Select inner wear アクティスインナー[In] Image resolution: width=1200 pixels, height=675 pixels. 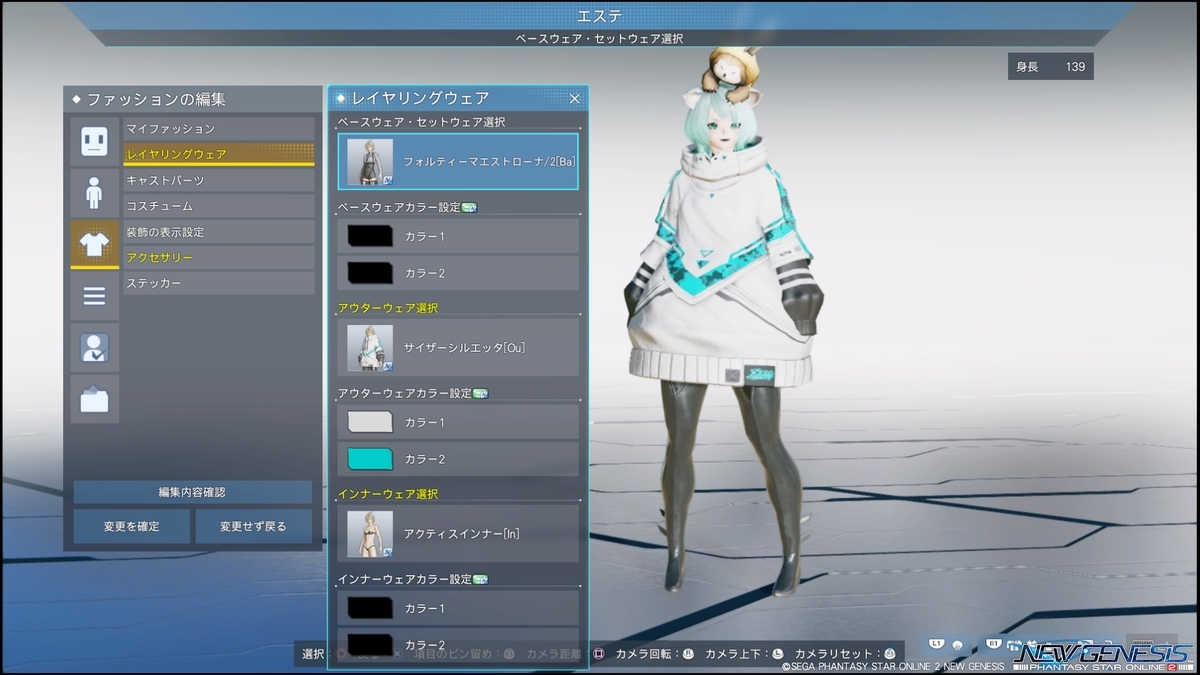click(x=458, y=533)
